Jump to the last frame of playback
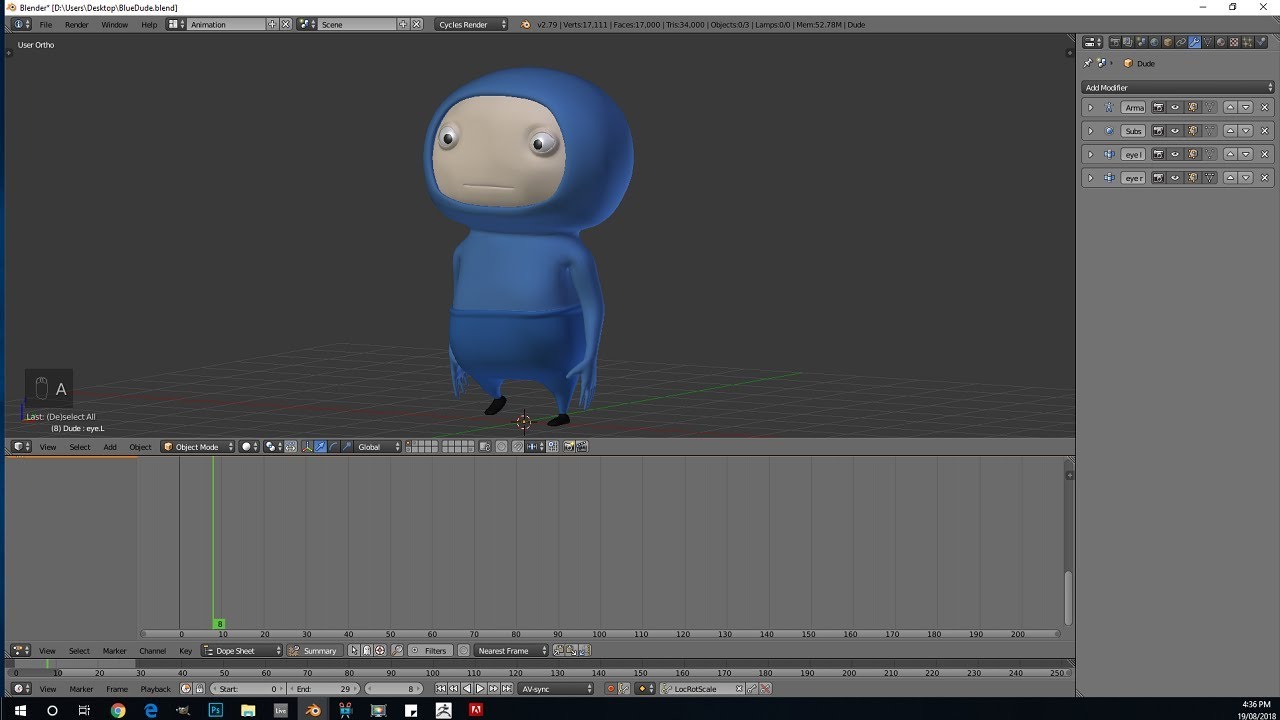The height and width of the screenshot is (720, 1280). tap(507, 689)
